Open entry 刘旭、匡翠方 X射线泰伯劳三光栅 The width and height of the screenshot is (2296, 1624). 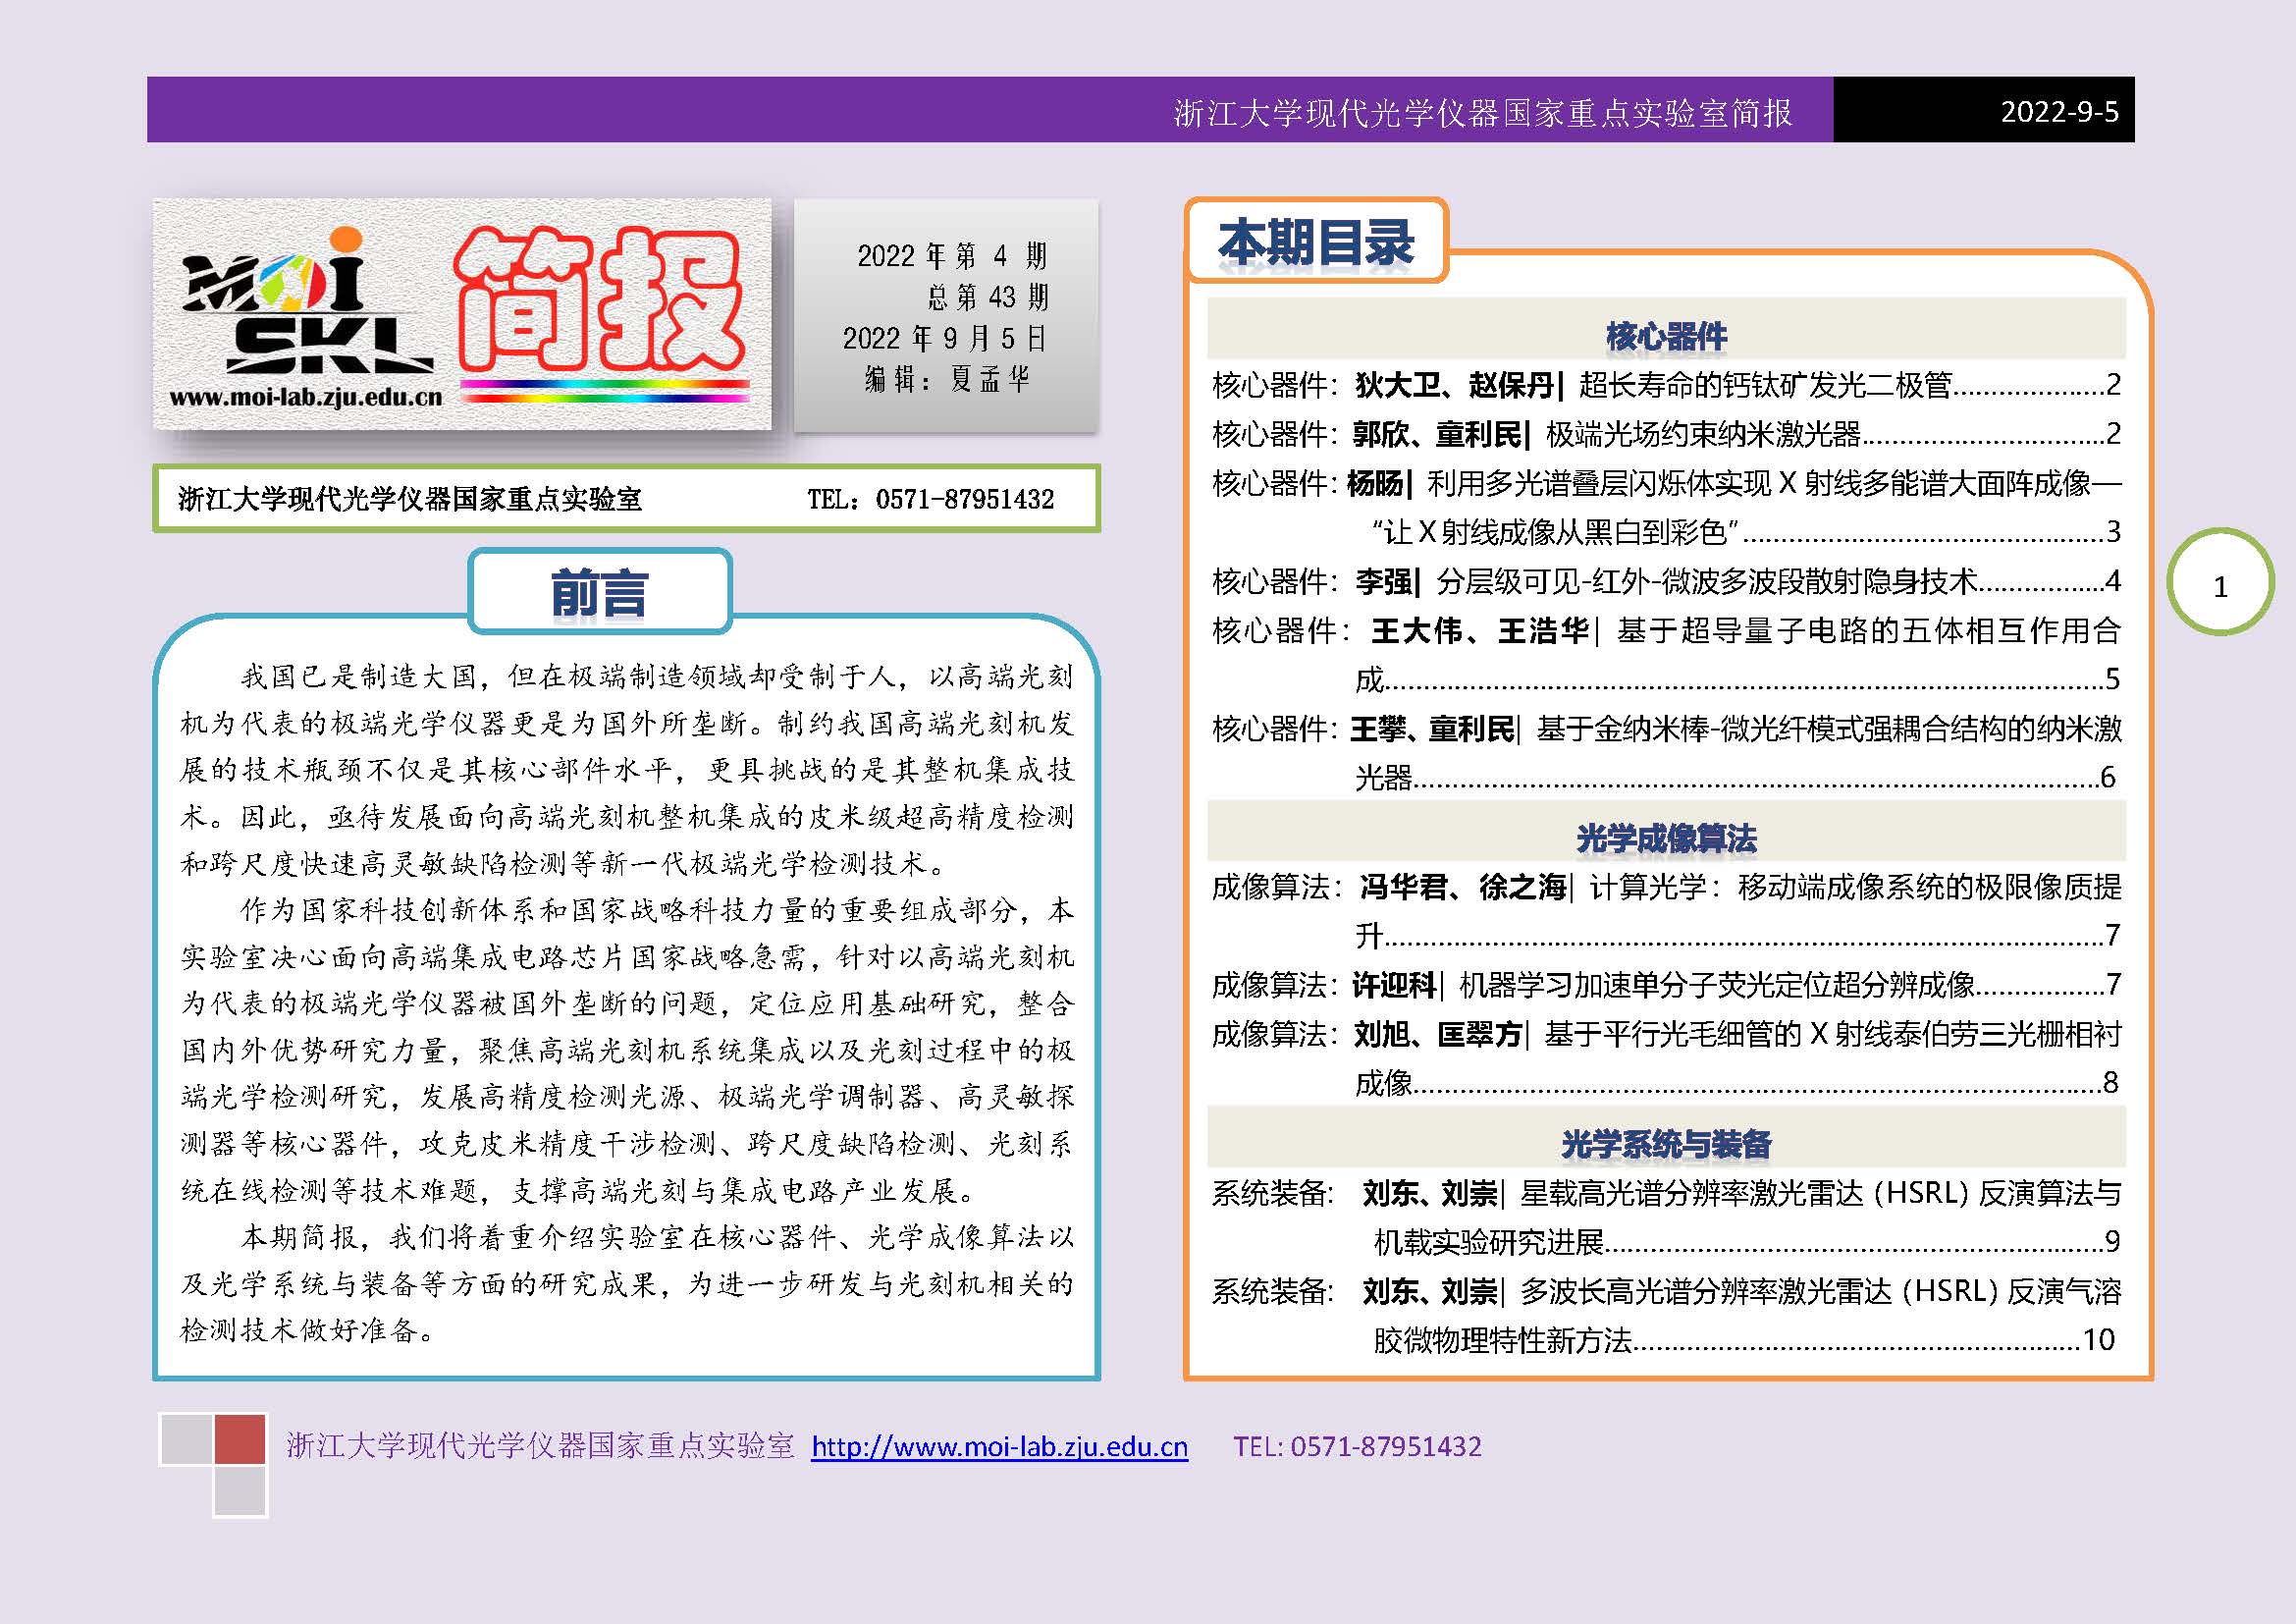1666,1057
